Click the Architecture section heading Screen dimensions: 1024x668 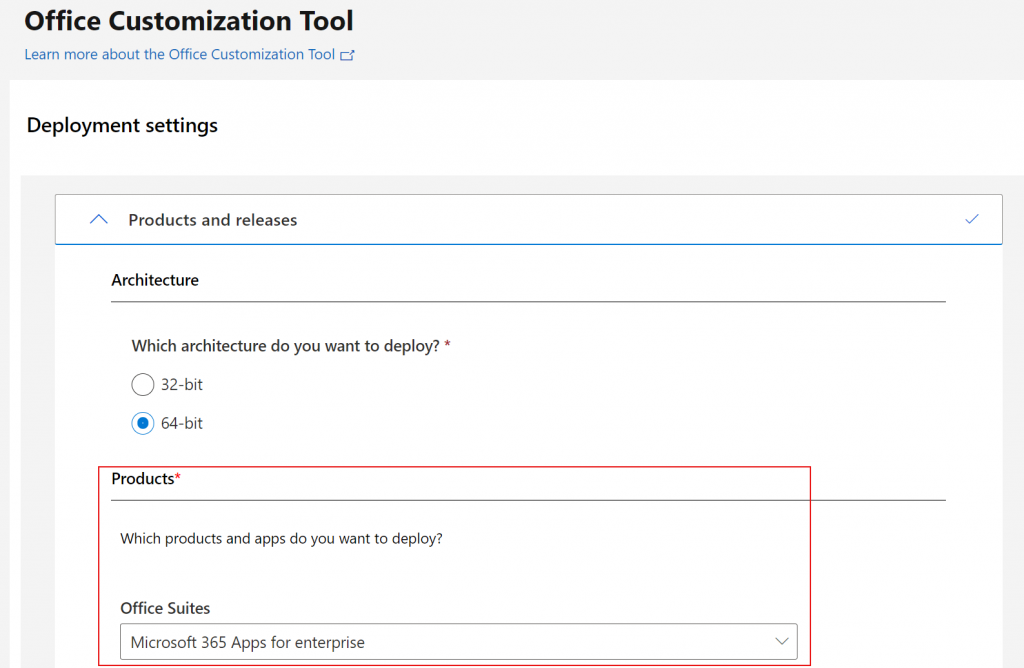155,280
